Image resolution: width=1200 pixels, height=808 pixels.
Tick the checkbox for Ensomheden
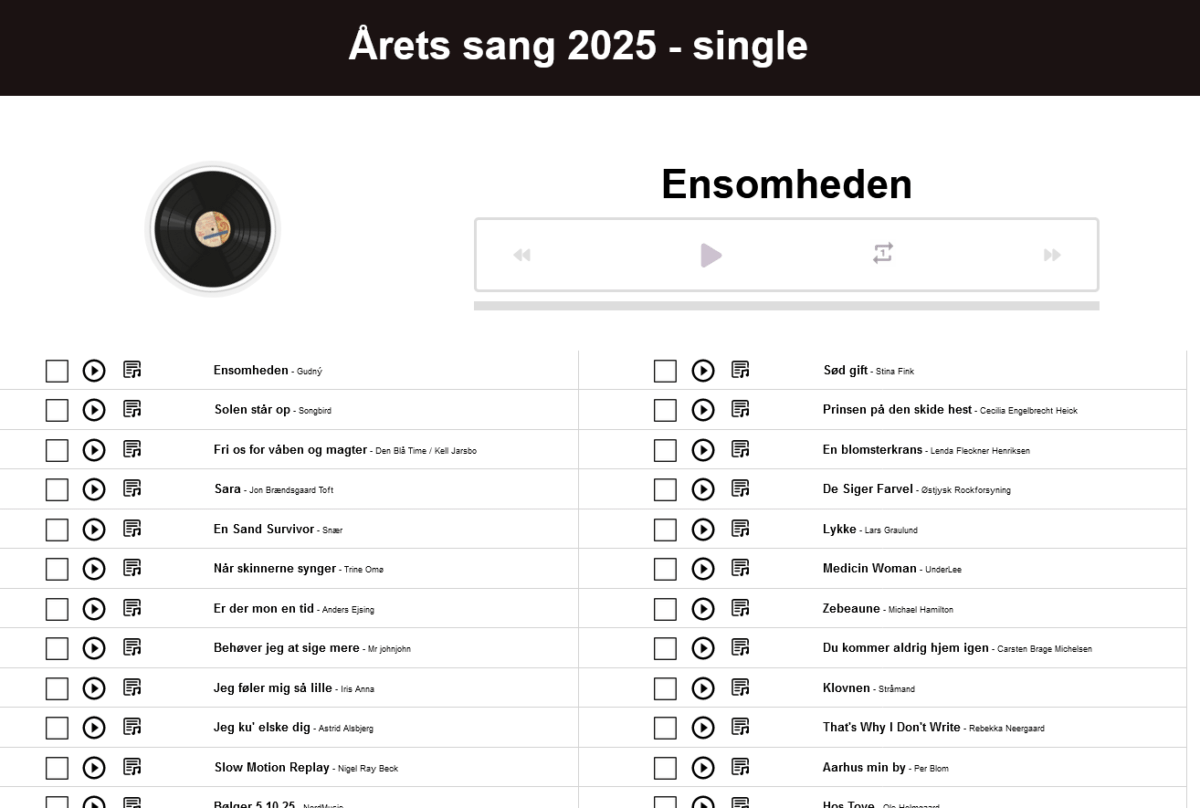click(x=57, y=371)
